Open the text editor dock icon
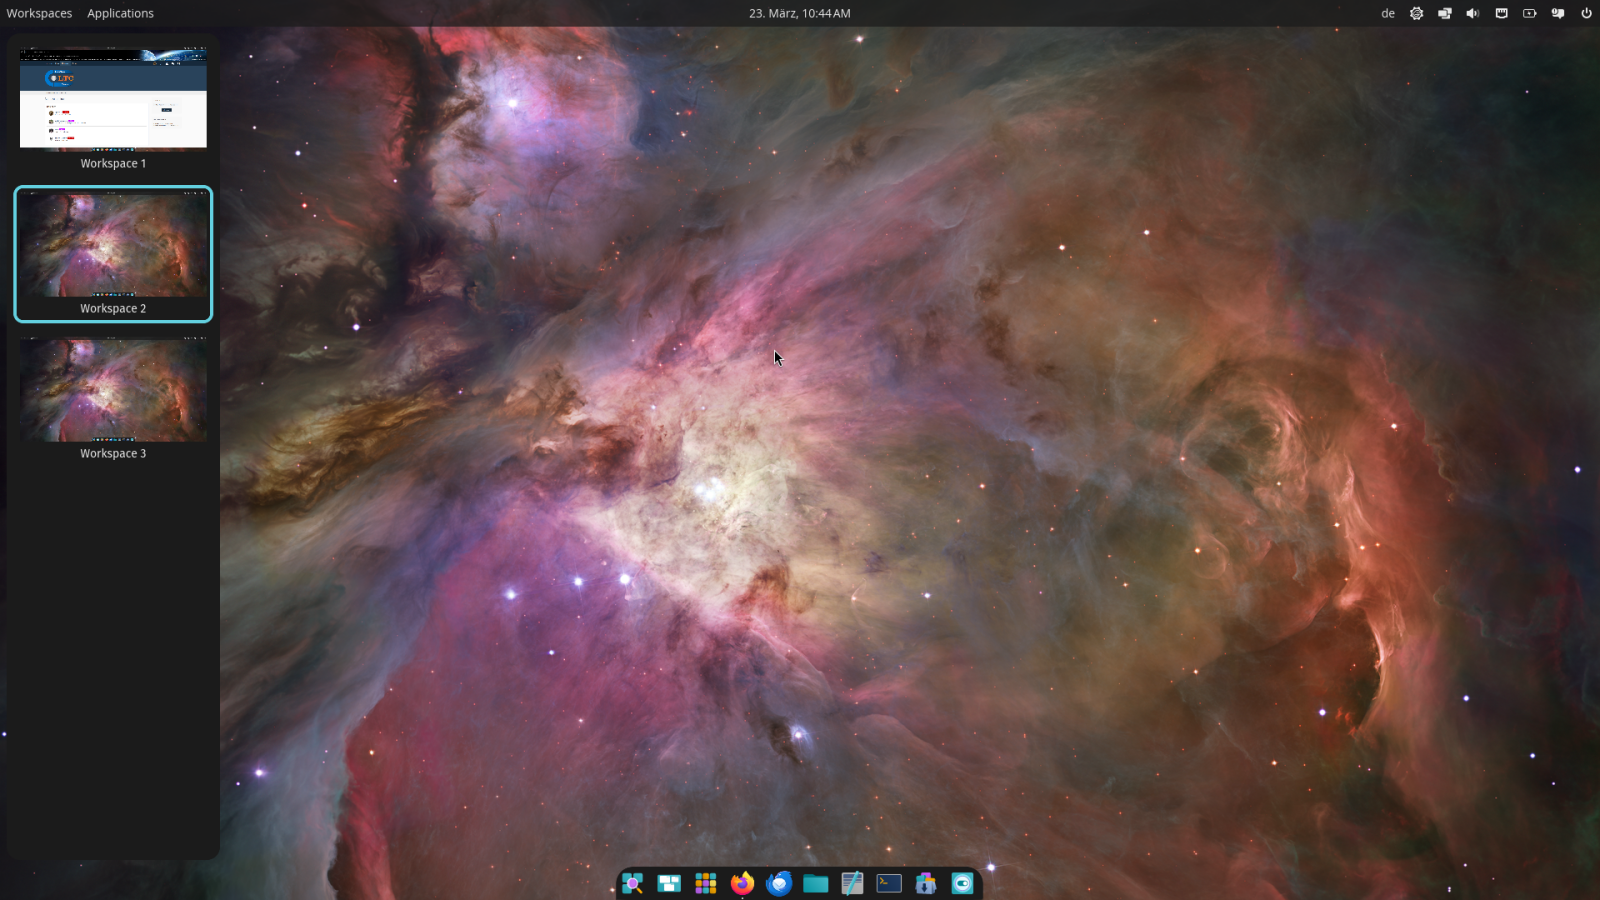1600x900 pixels. coord(852,883)
